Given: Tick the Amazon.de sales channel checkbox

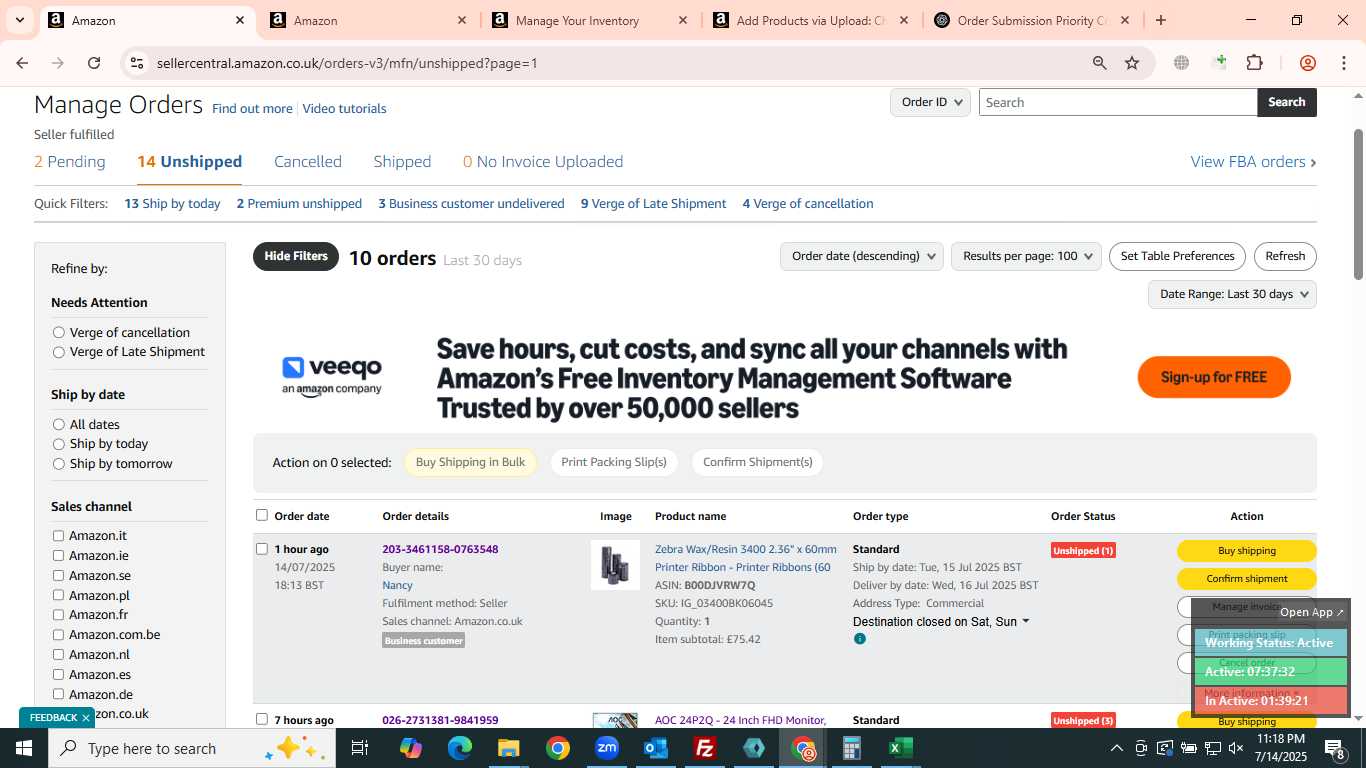Looking at the screenshot, I should 58,694.
